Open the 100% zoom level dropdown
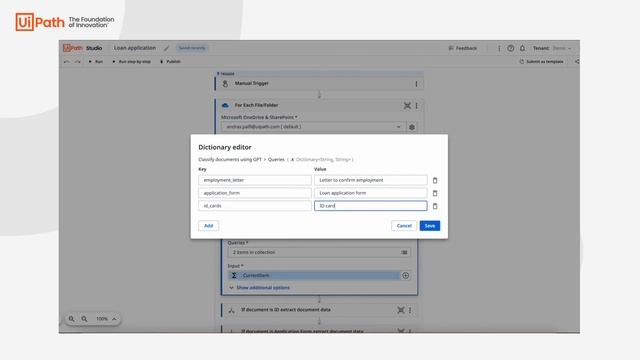The width and height of the screenshot is (640, 360). coord(106,319)
